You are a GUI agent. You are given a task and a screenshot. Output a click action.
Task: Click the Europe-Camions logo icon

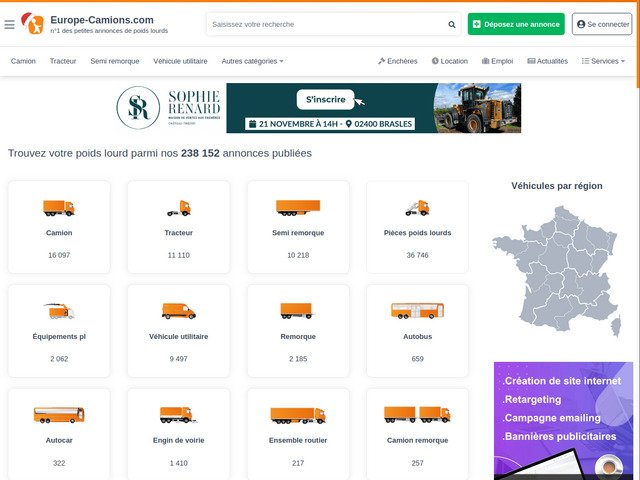[32, 24]
